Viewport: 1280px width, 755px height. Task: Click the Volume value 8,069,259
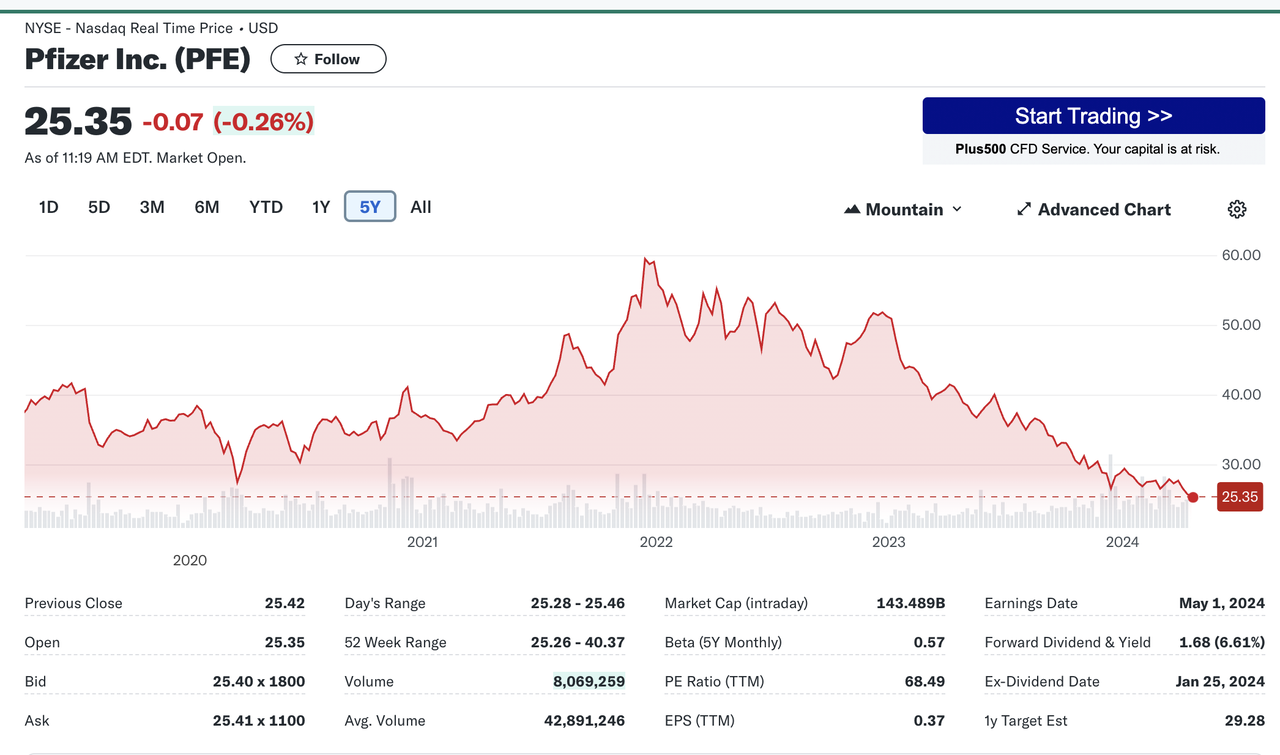[589, 681]
